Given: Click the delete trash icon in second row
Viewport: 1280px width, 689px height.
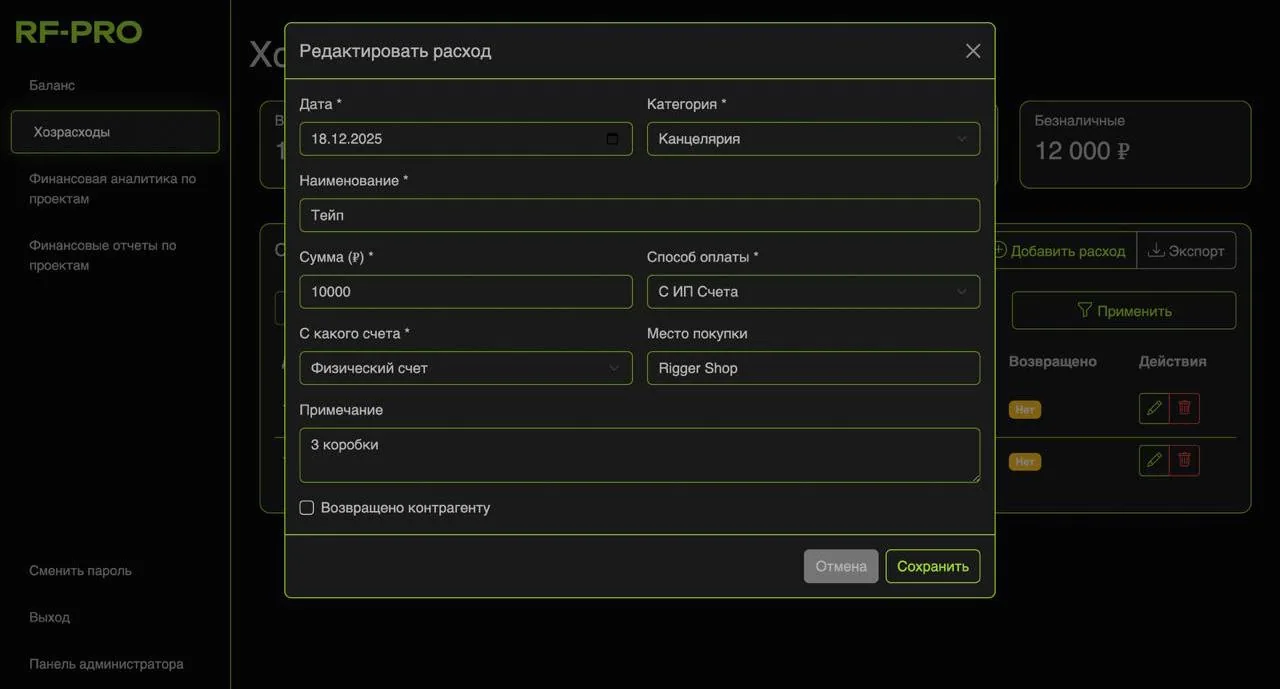Looking at the screenshot, I should point(1185,460).
